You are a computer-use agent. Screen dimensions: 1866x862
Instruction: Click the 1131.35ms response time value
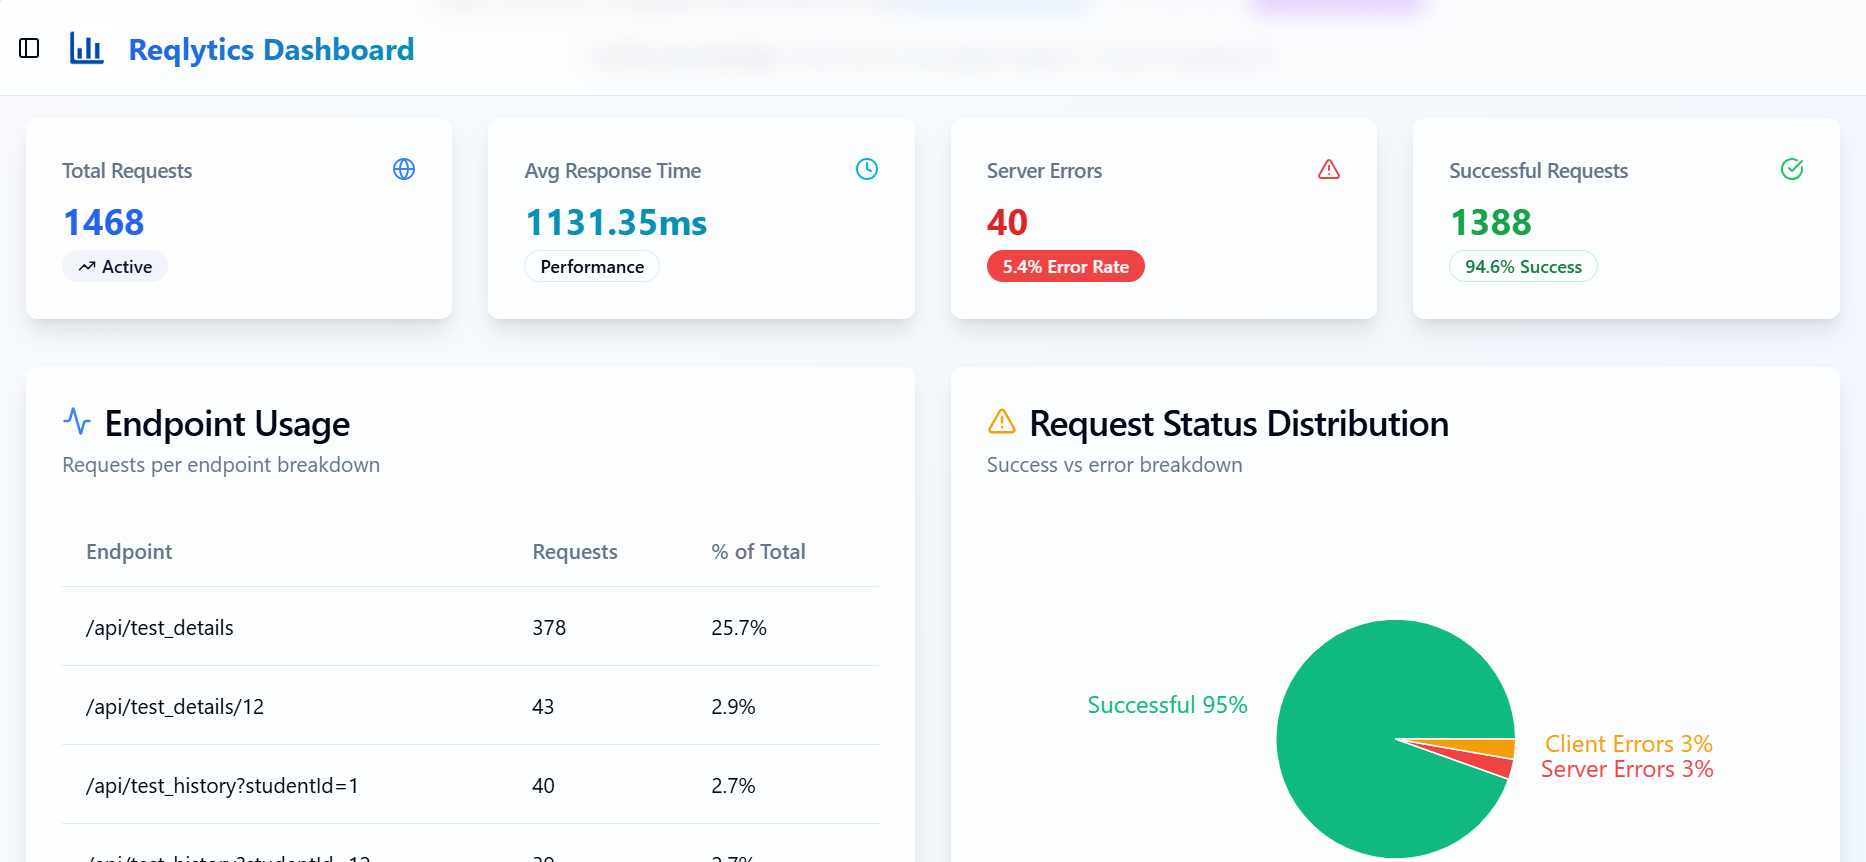pos(616,222)
